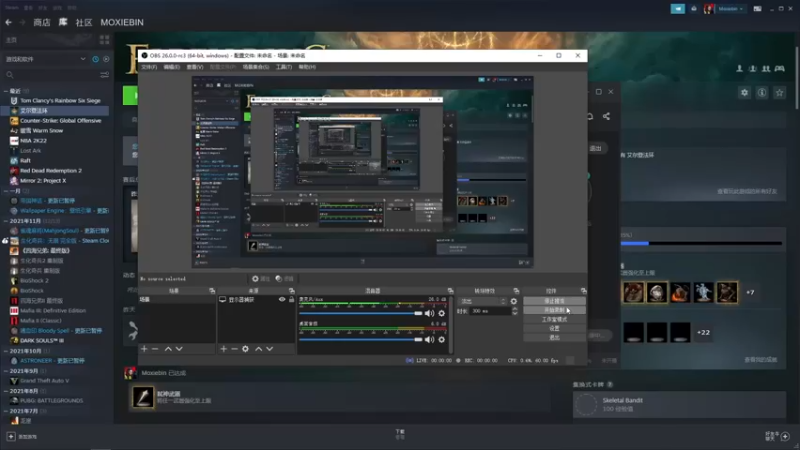The width and height of the screenshot is (800, 450).
Task: Open the OBS Scene Collection menu
Action: click(x=256, y=67)
